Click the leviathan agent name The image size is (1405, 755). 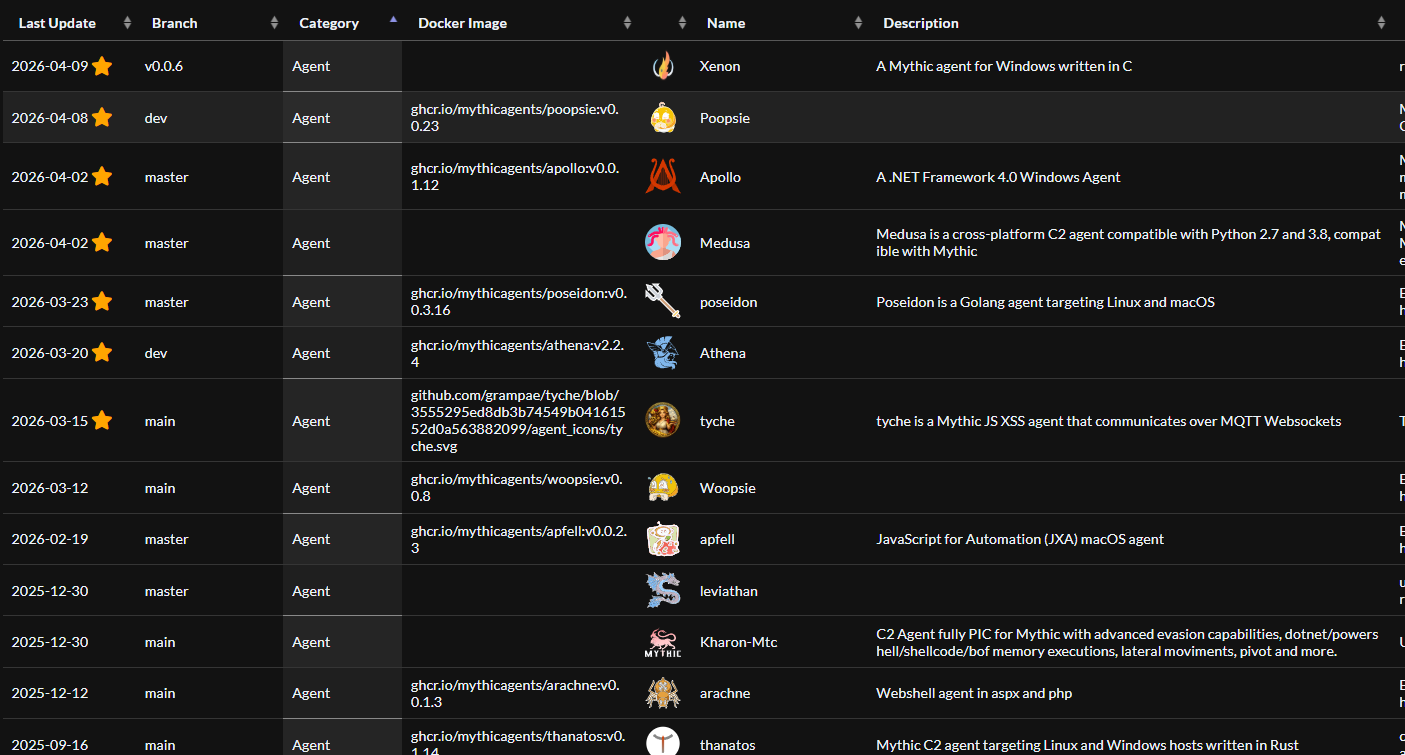click(729, 591)
